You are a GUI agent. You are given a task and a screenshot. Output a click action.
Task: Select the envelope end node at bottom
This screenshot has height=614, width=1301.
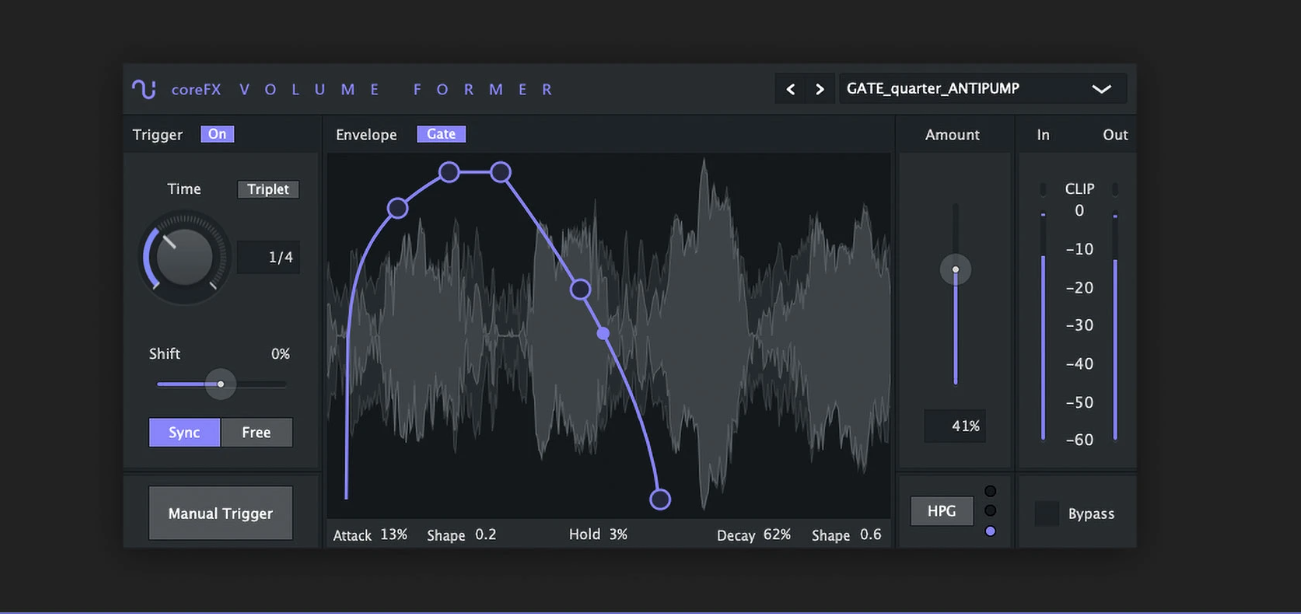coord(660,499)
